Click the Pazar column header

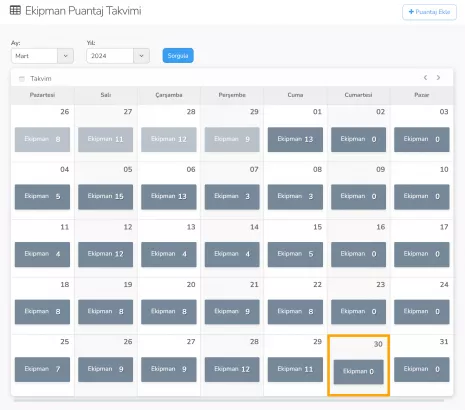click(x=422, y=95)
